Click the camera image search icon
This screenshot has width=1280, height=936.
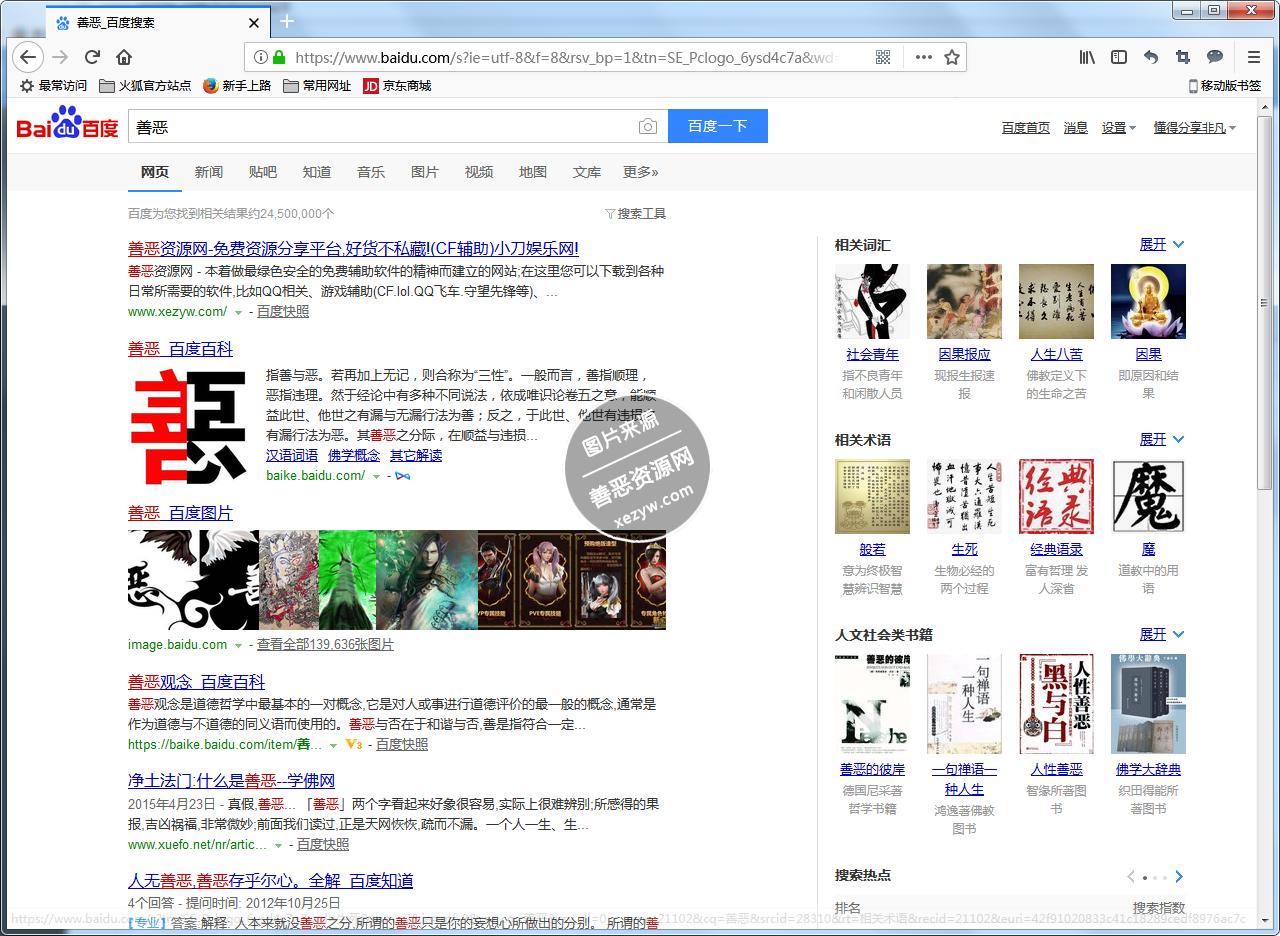pyautogui.click(x=648, y=126)
